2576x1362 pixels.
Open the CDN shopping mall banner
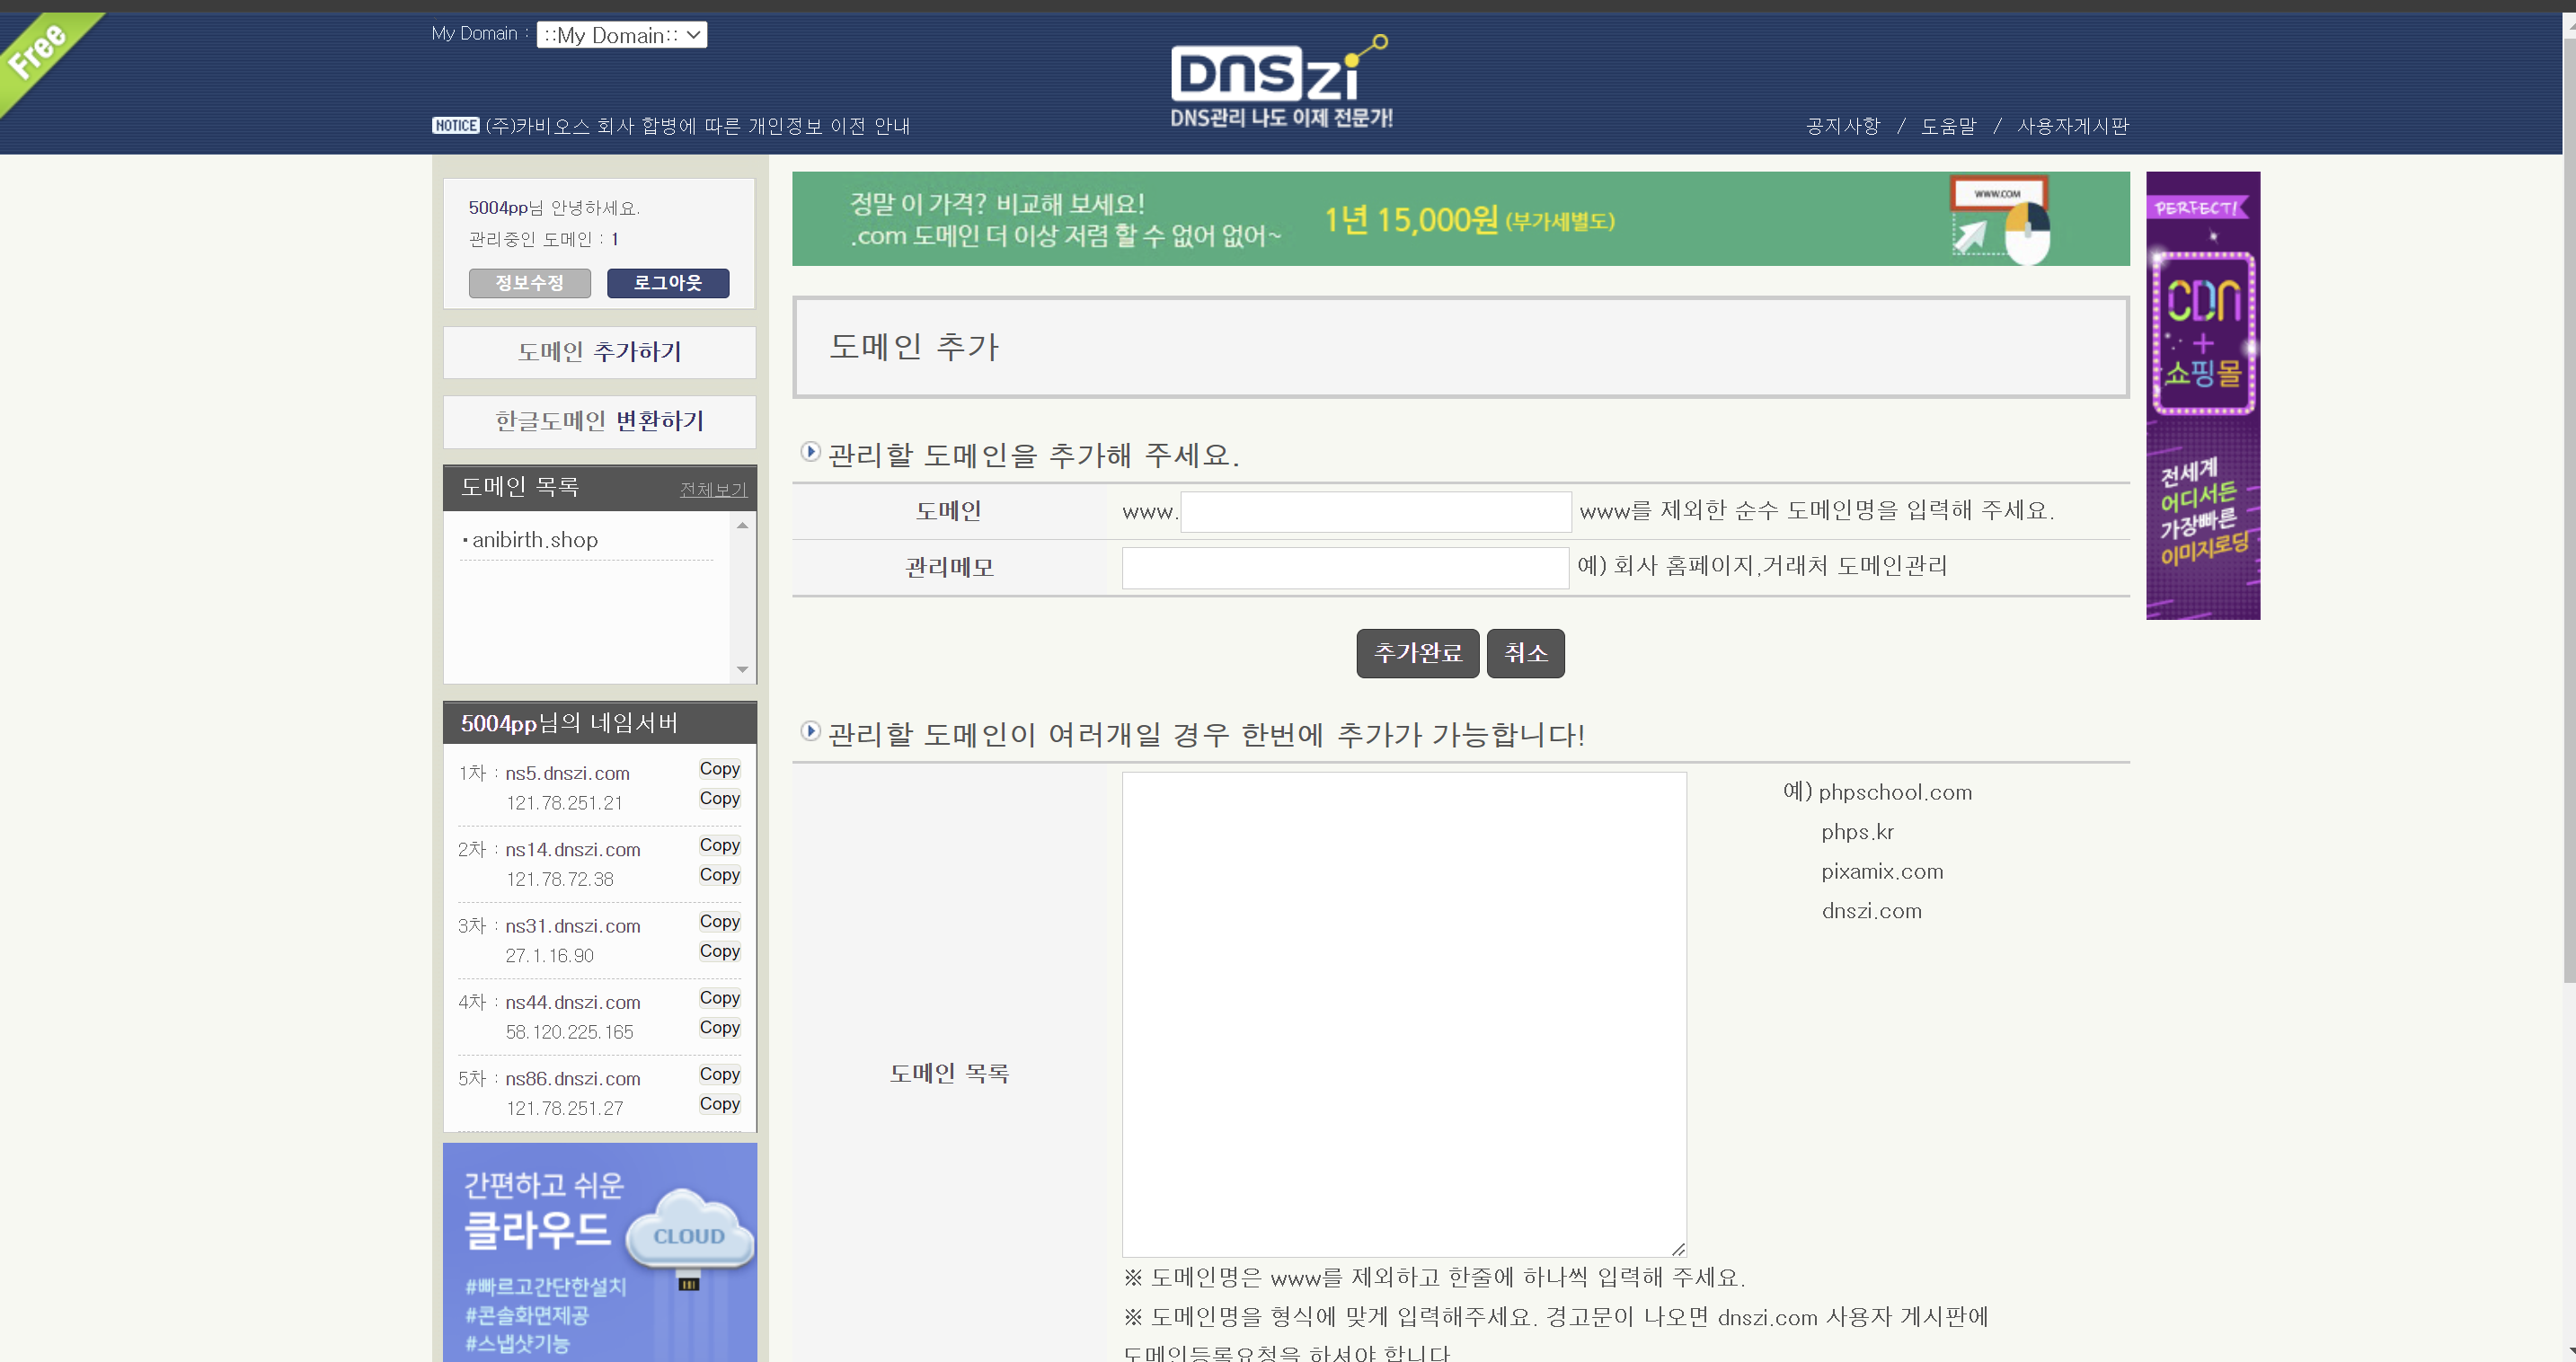2202,395
